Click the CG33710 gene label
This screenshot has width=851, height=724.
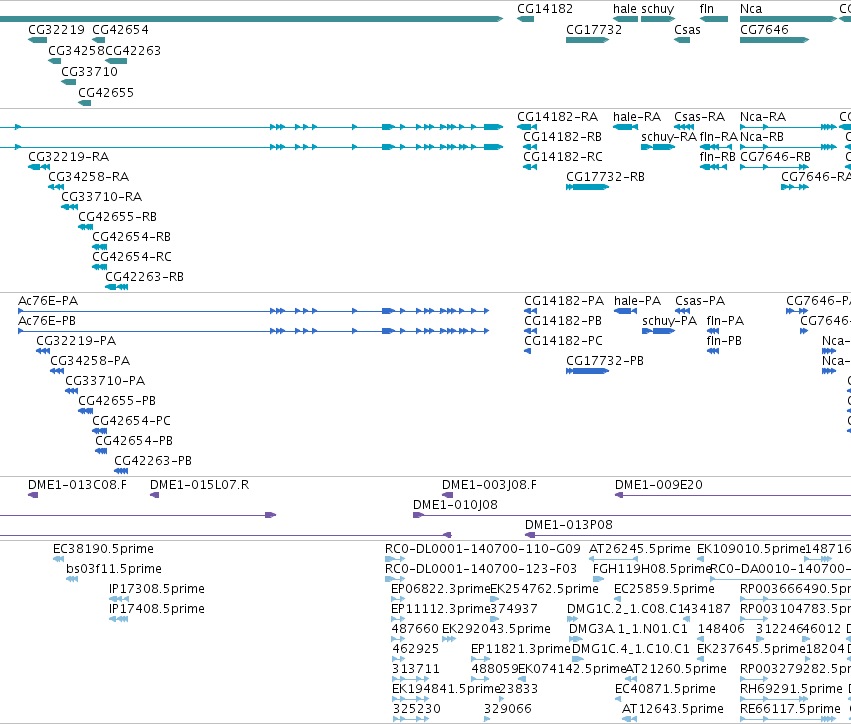point(90,72)
